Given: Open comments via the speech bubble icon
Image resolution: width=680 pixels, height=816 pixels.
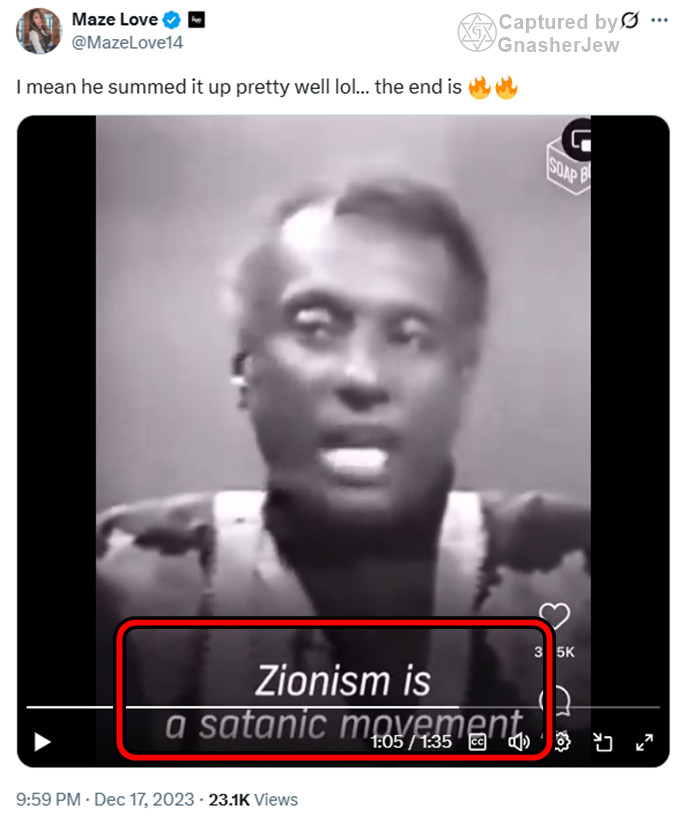Looking at the screenshot, I should click(555, 700).
